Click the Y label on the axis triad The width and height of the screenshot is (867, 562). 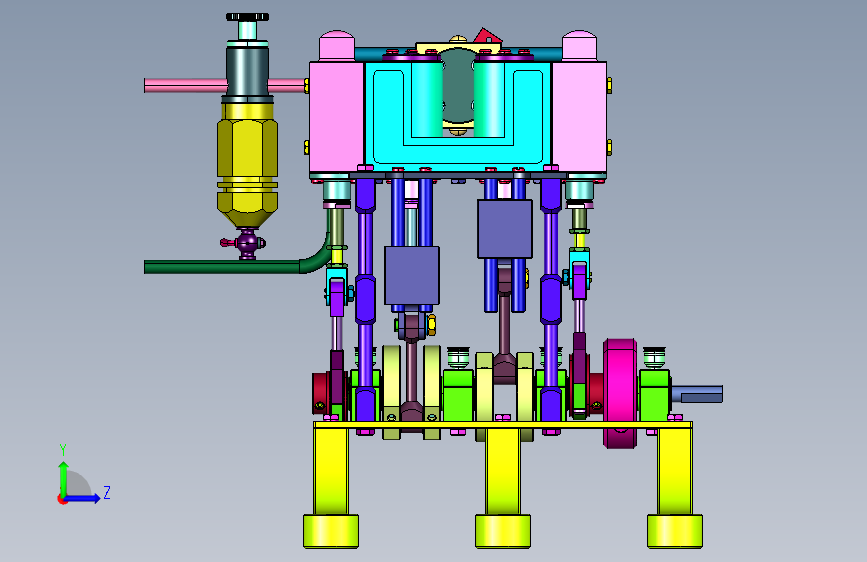63,449
